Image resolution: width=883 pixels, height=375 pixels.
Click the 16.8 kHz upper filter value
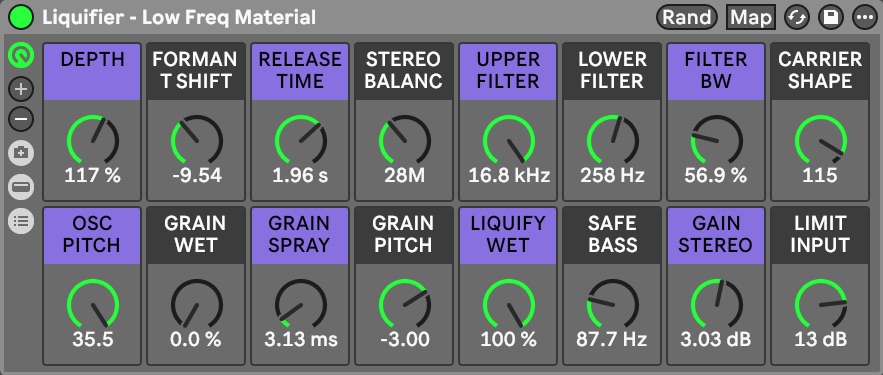pos(509,176)
